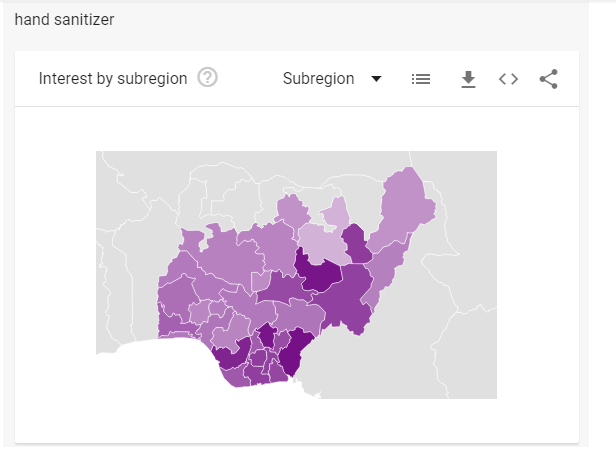
Task: Share the subregion interest chart
Action: (x=548, y=79)
